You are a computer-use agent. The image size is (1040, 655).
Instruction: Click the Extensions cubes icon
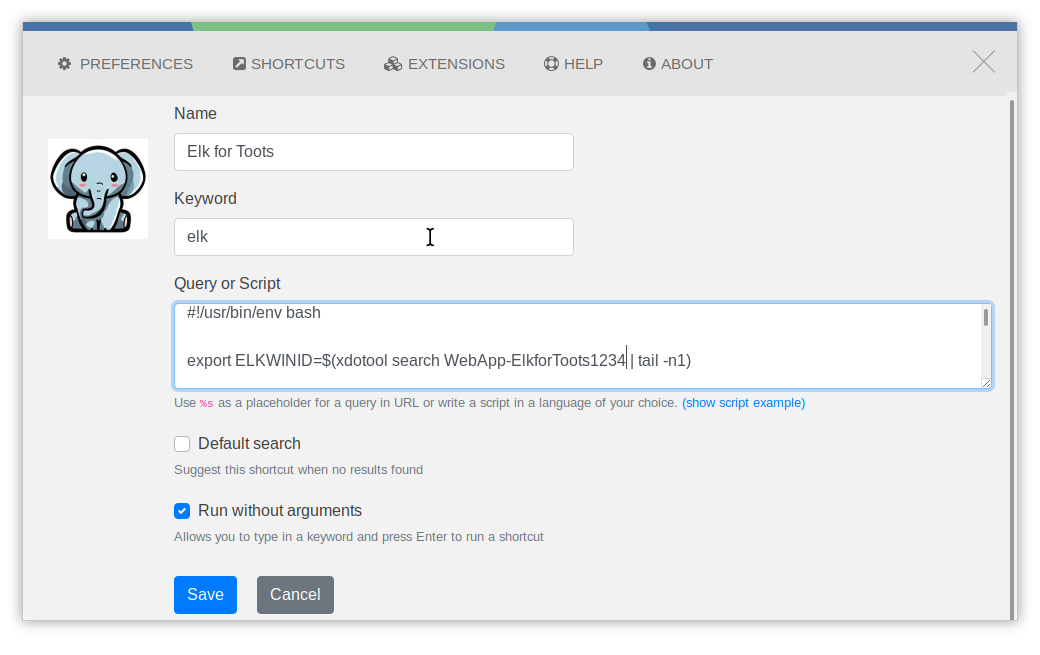point(393,64)
